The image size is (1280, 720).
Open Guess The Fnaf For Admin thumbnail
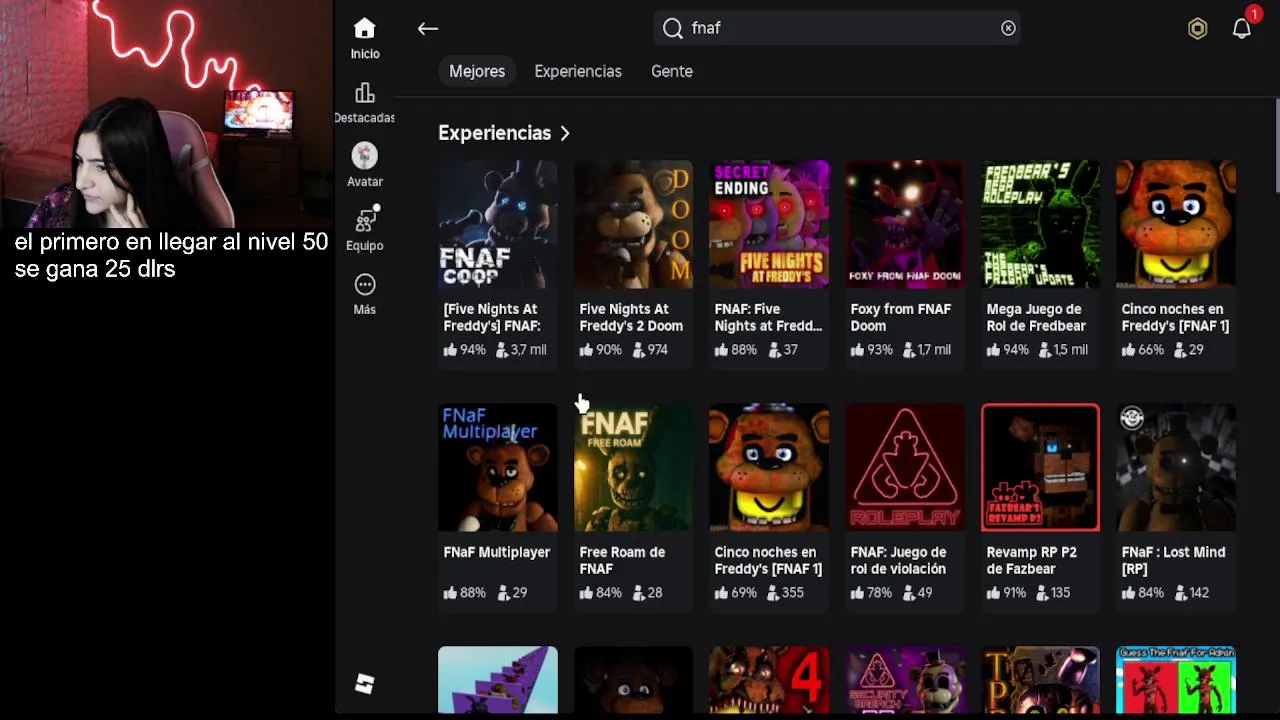point(1176,680)
